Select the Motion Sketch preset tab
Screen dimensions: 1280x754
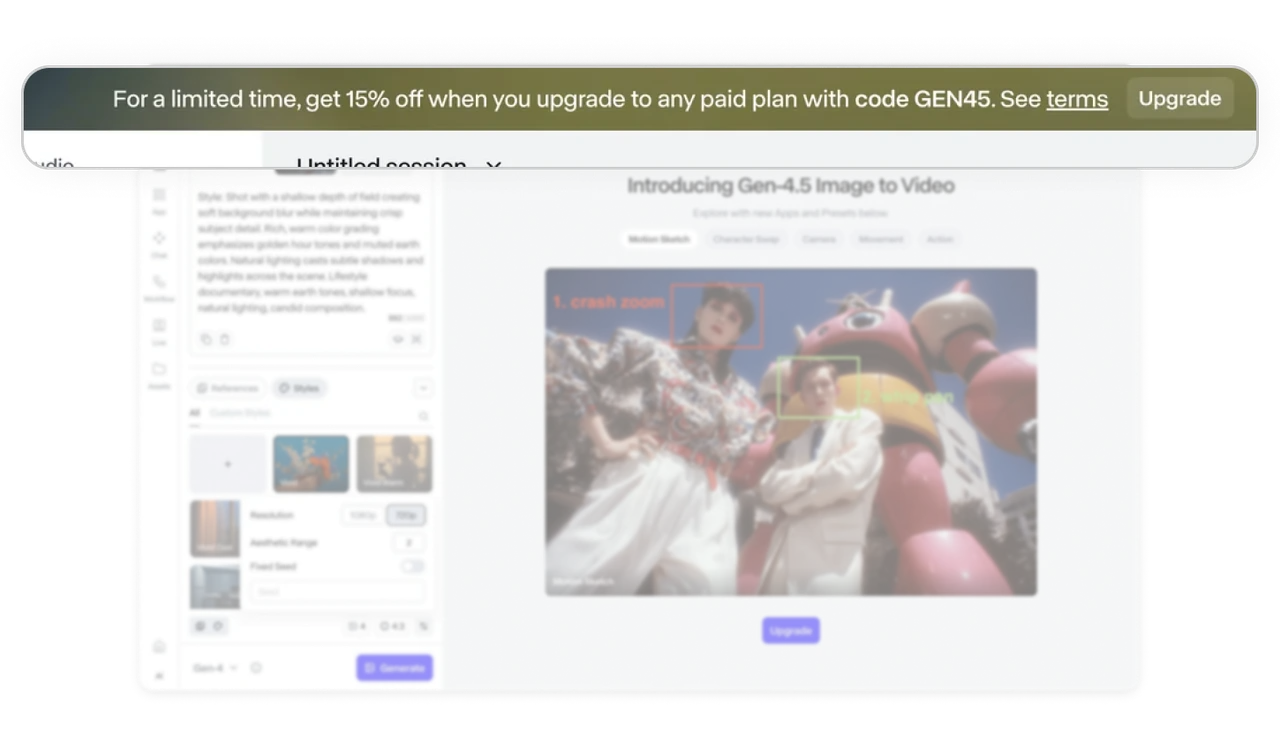659,239
